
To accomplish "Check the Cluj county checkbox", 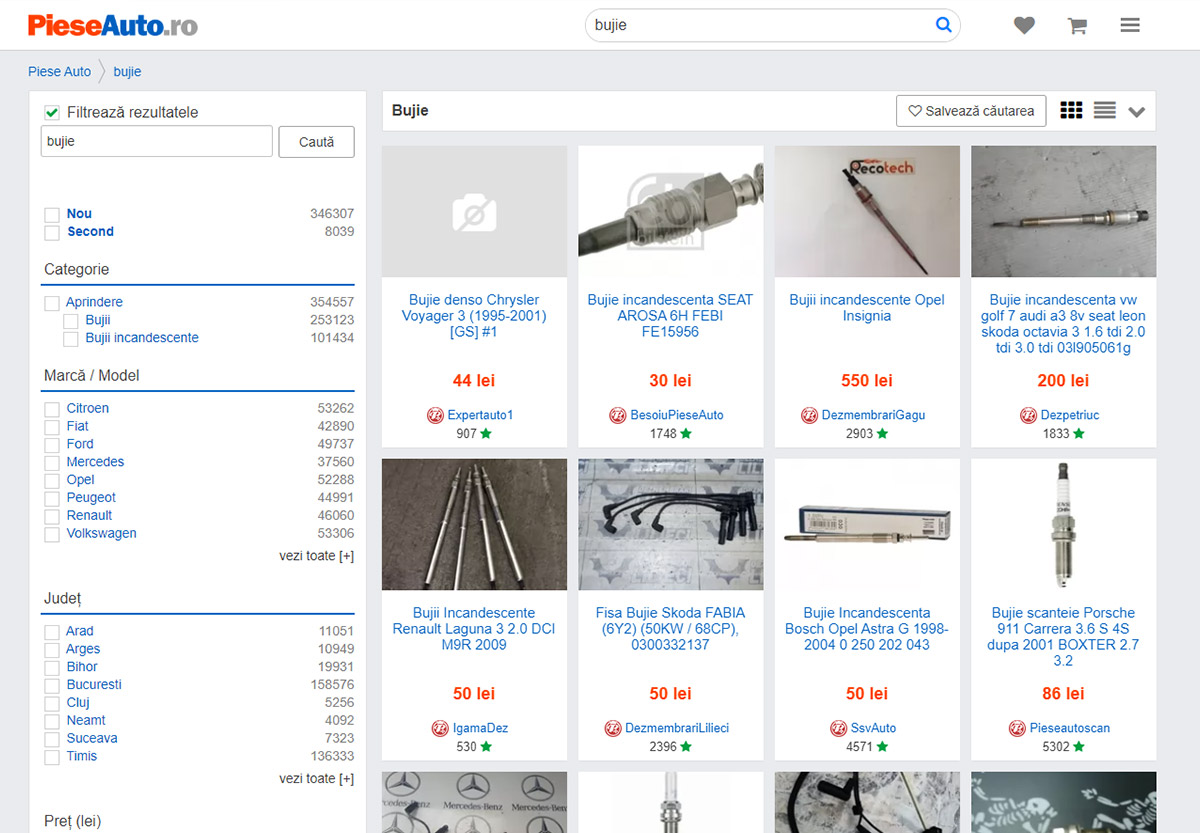I will pyautogui.click(x=52, y=703).
